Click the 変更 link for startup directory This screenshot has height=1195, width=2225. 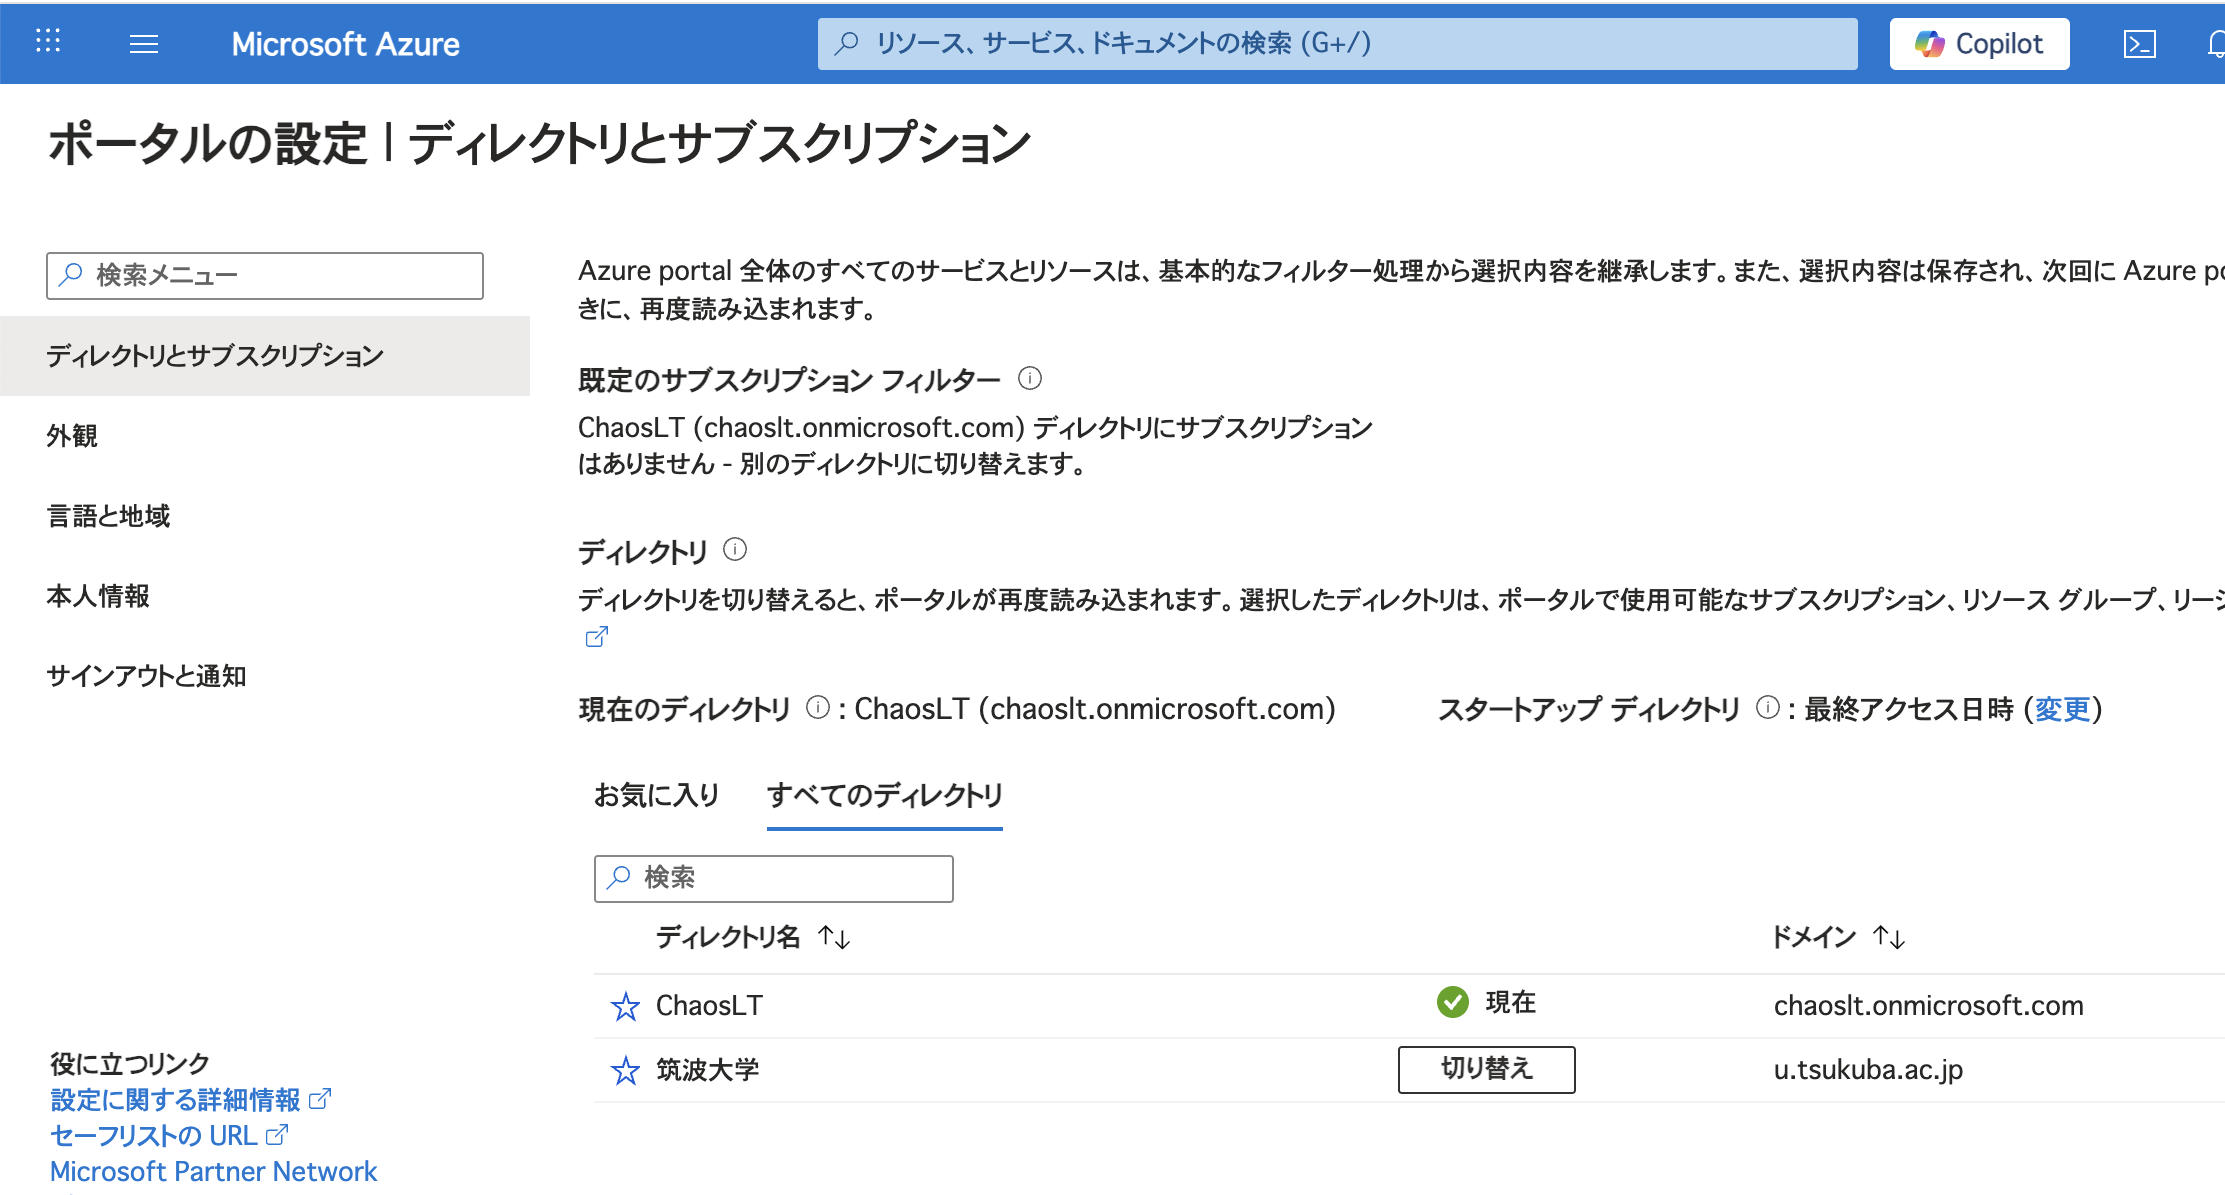[x=2062, y=709]
